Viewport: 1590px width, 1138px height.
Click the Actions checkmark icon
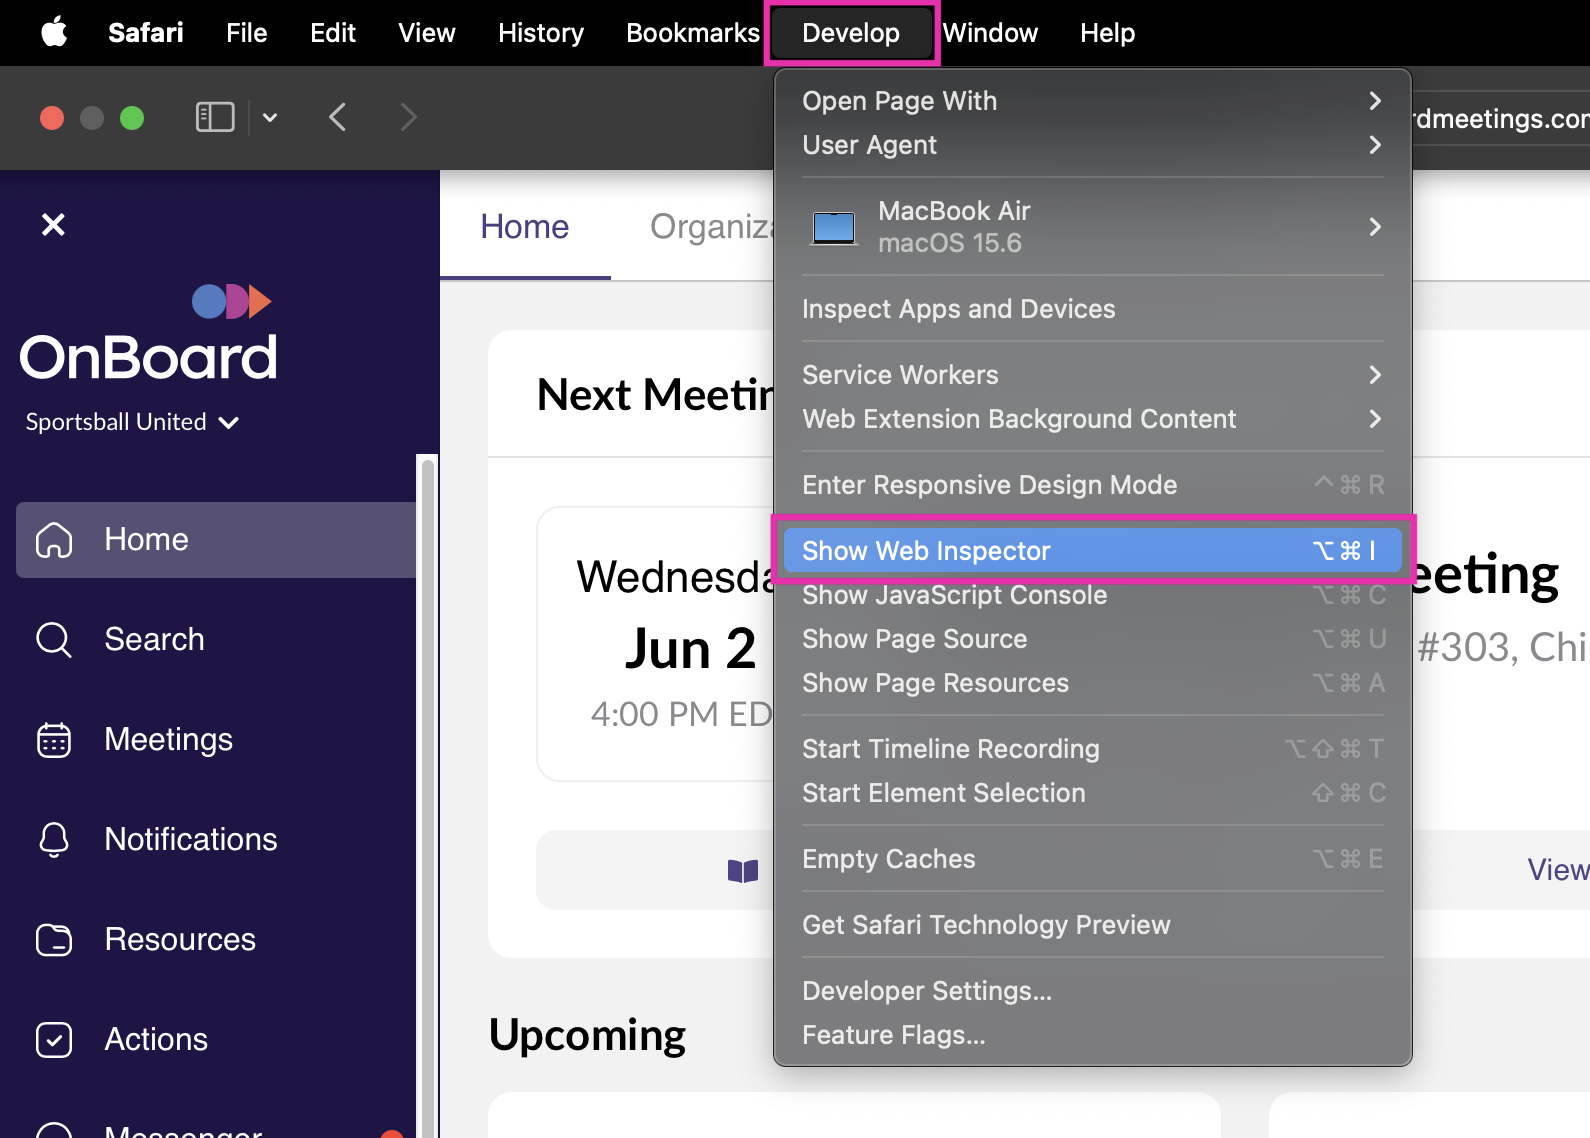click(x=54, y=1040)
